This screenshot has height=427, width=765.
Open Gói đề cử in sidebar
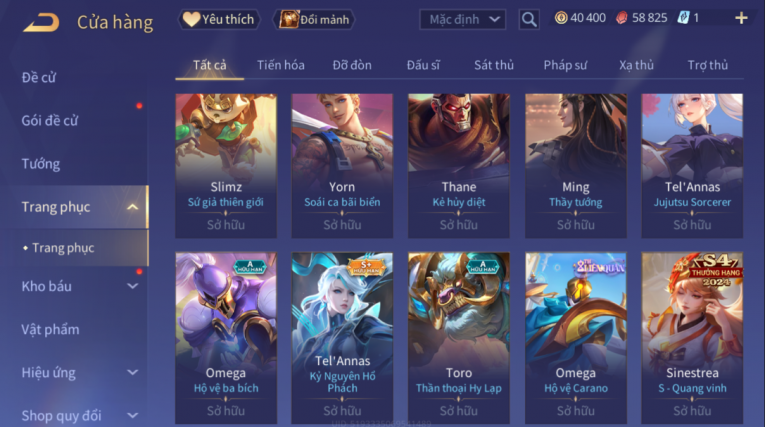pos(50,121)
